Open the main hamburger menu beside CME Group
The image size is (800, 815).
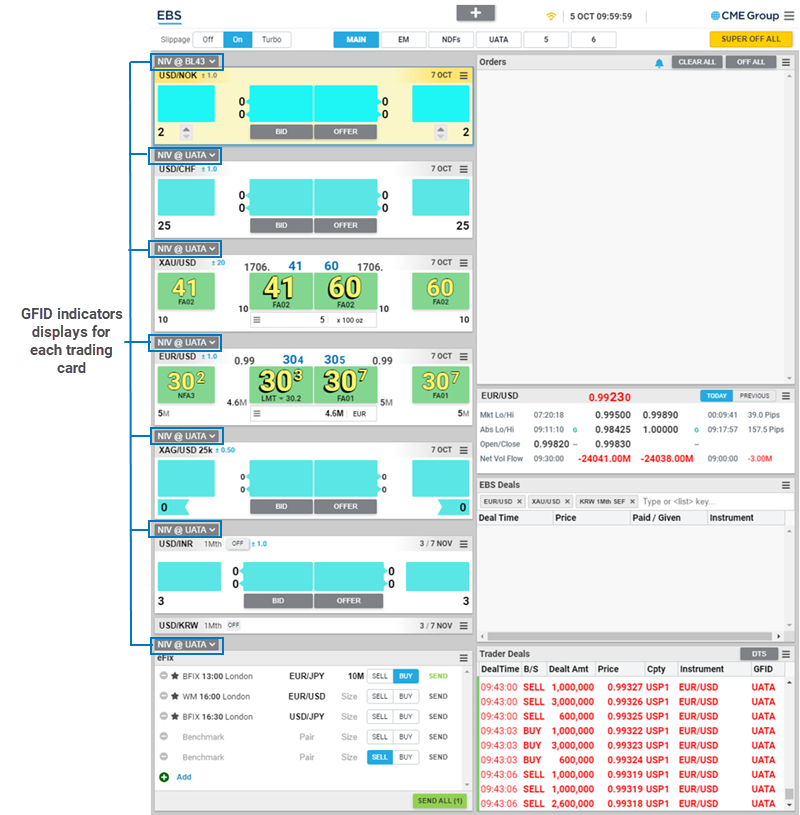pos(788,16)
